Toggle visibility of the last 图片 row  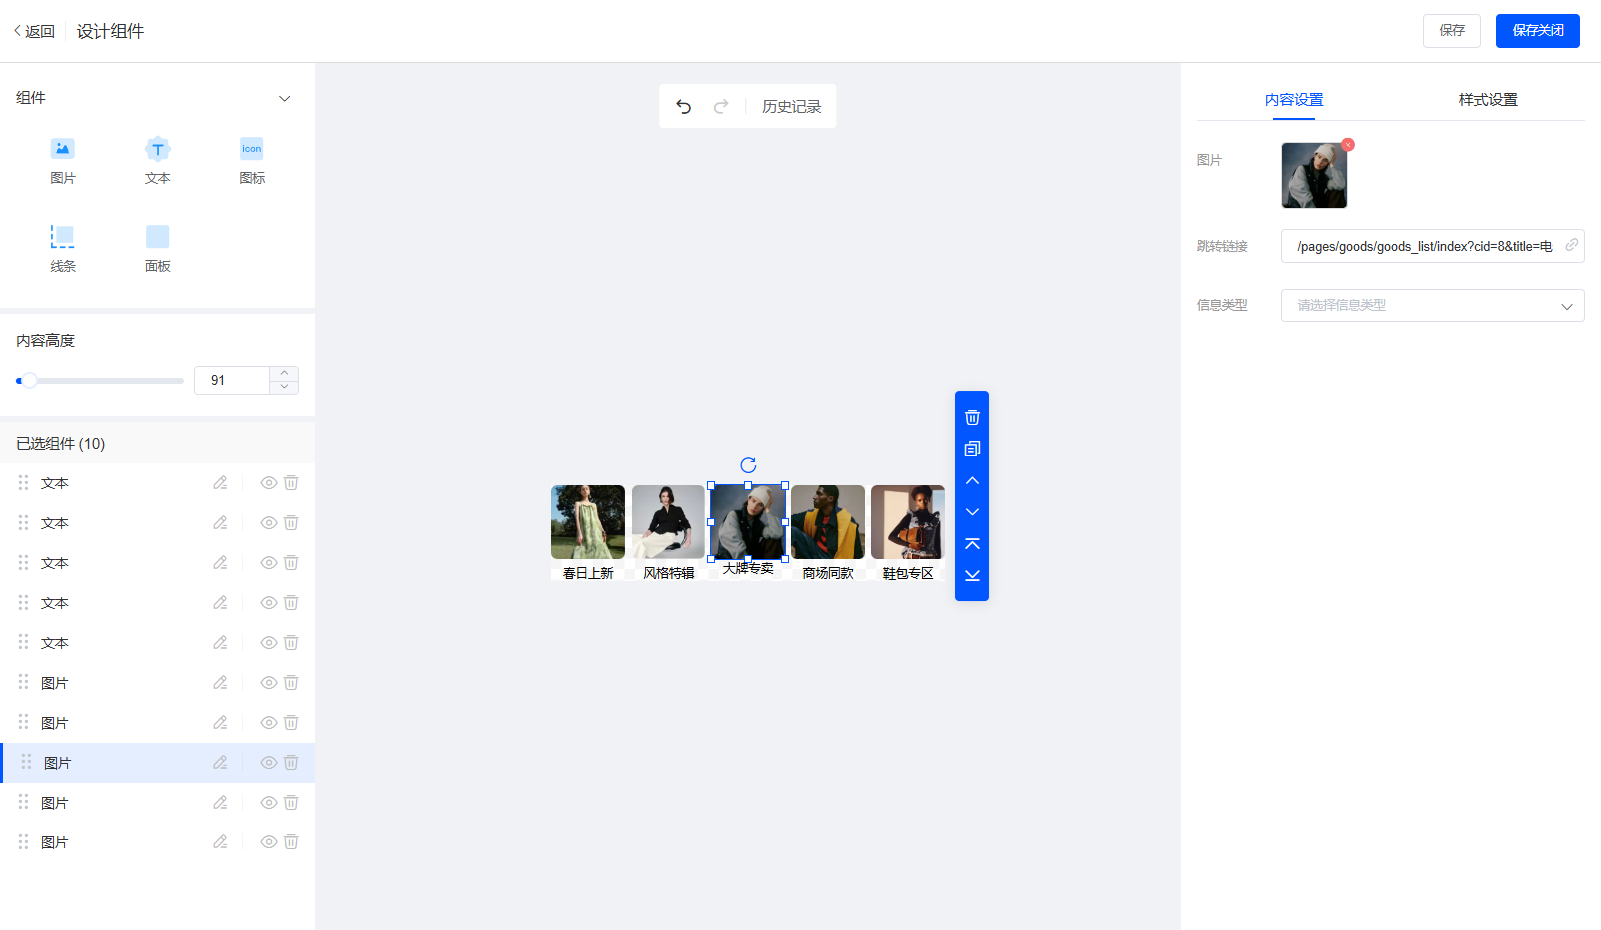(269, 842)
